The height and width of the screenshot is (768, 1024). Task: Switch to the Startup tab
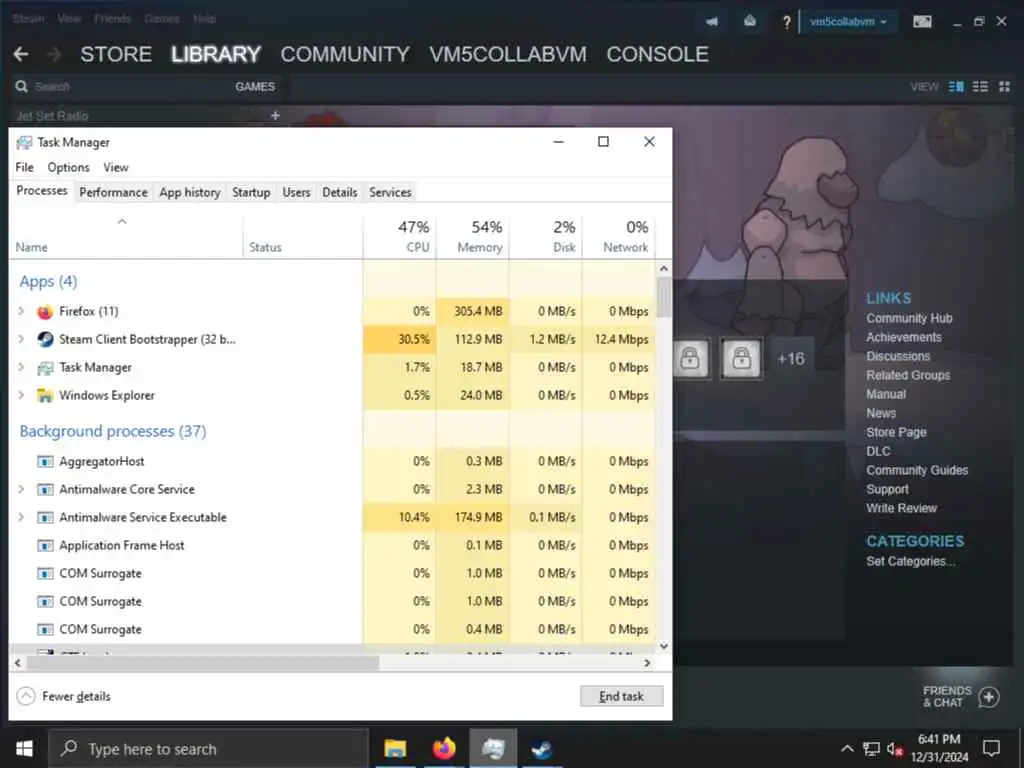click(251, 193)
